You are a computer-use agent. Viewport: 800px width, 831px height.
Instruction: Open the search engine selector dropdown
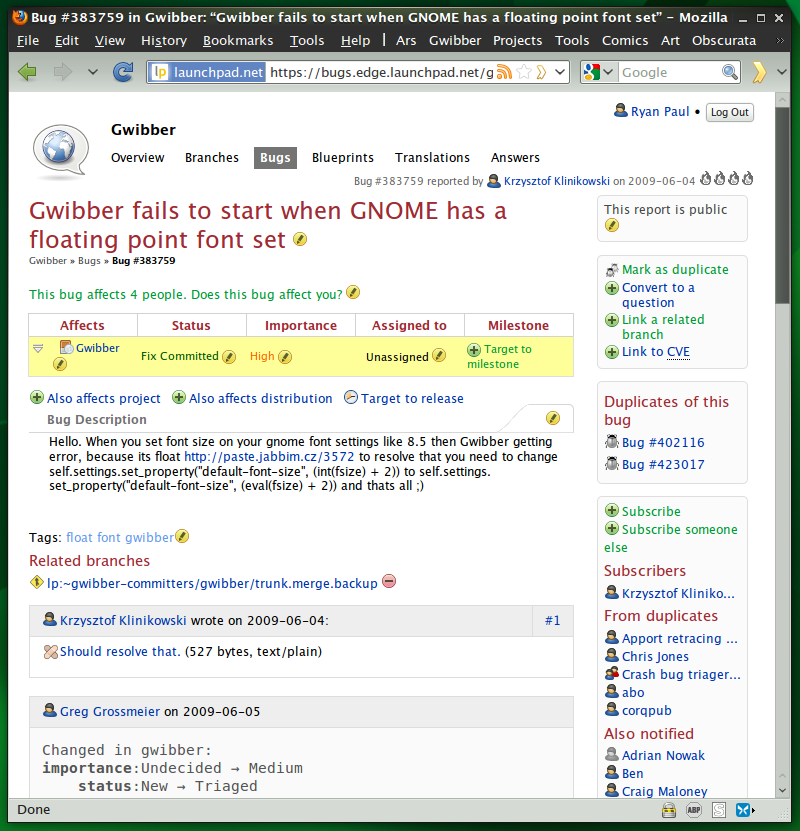[608, 72]
